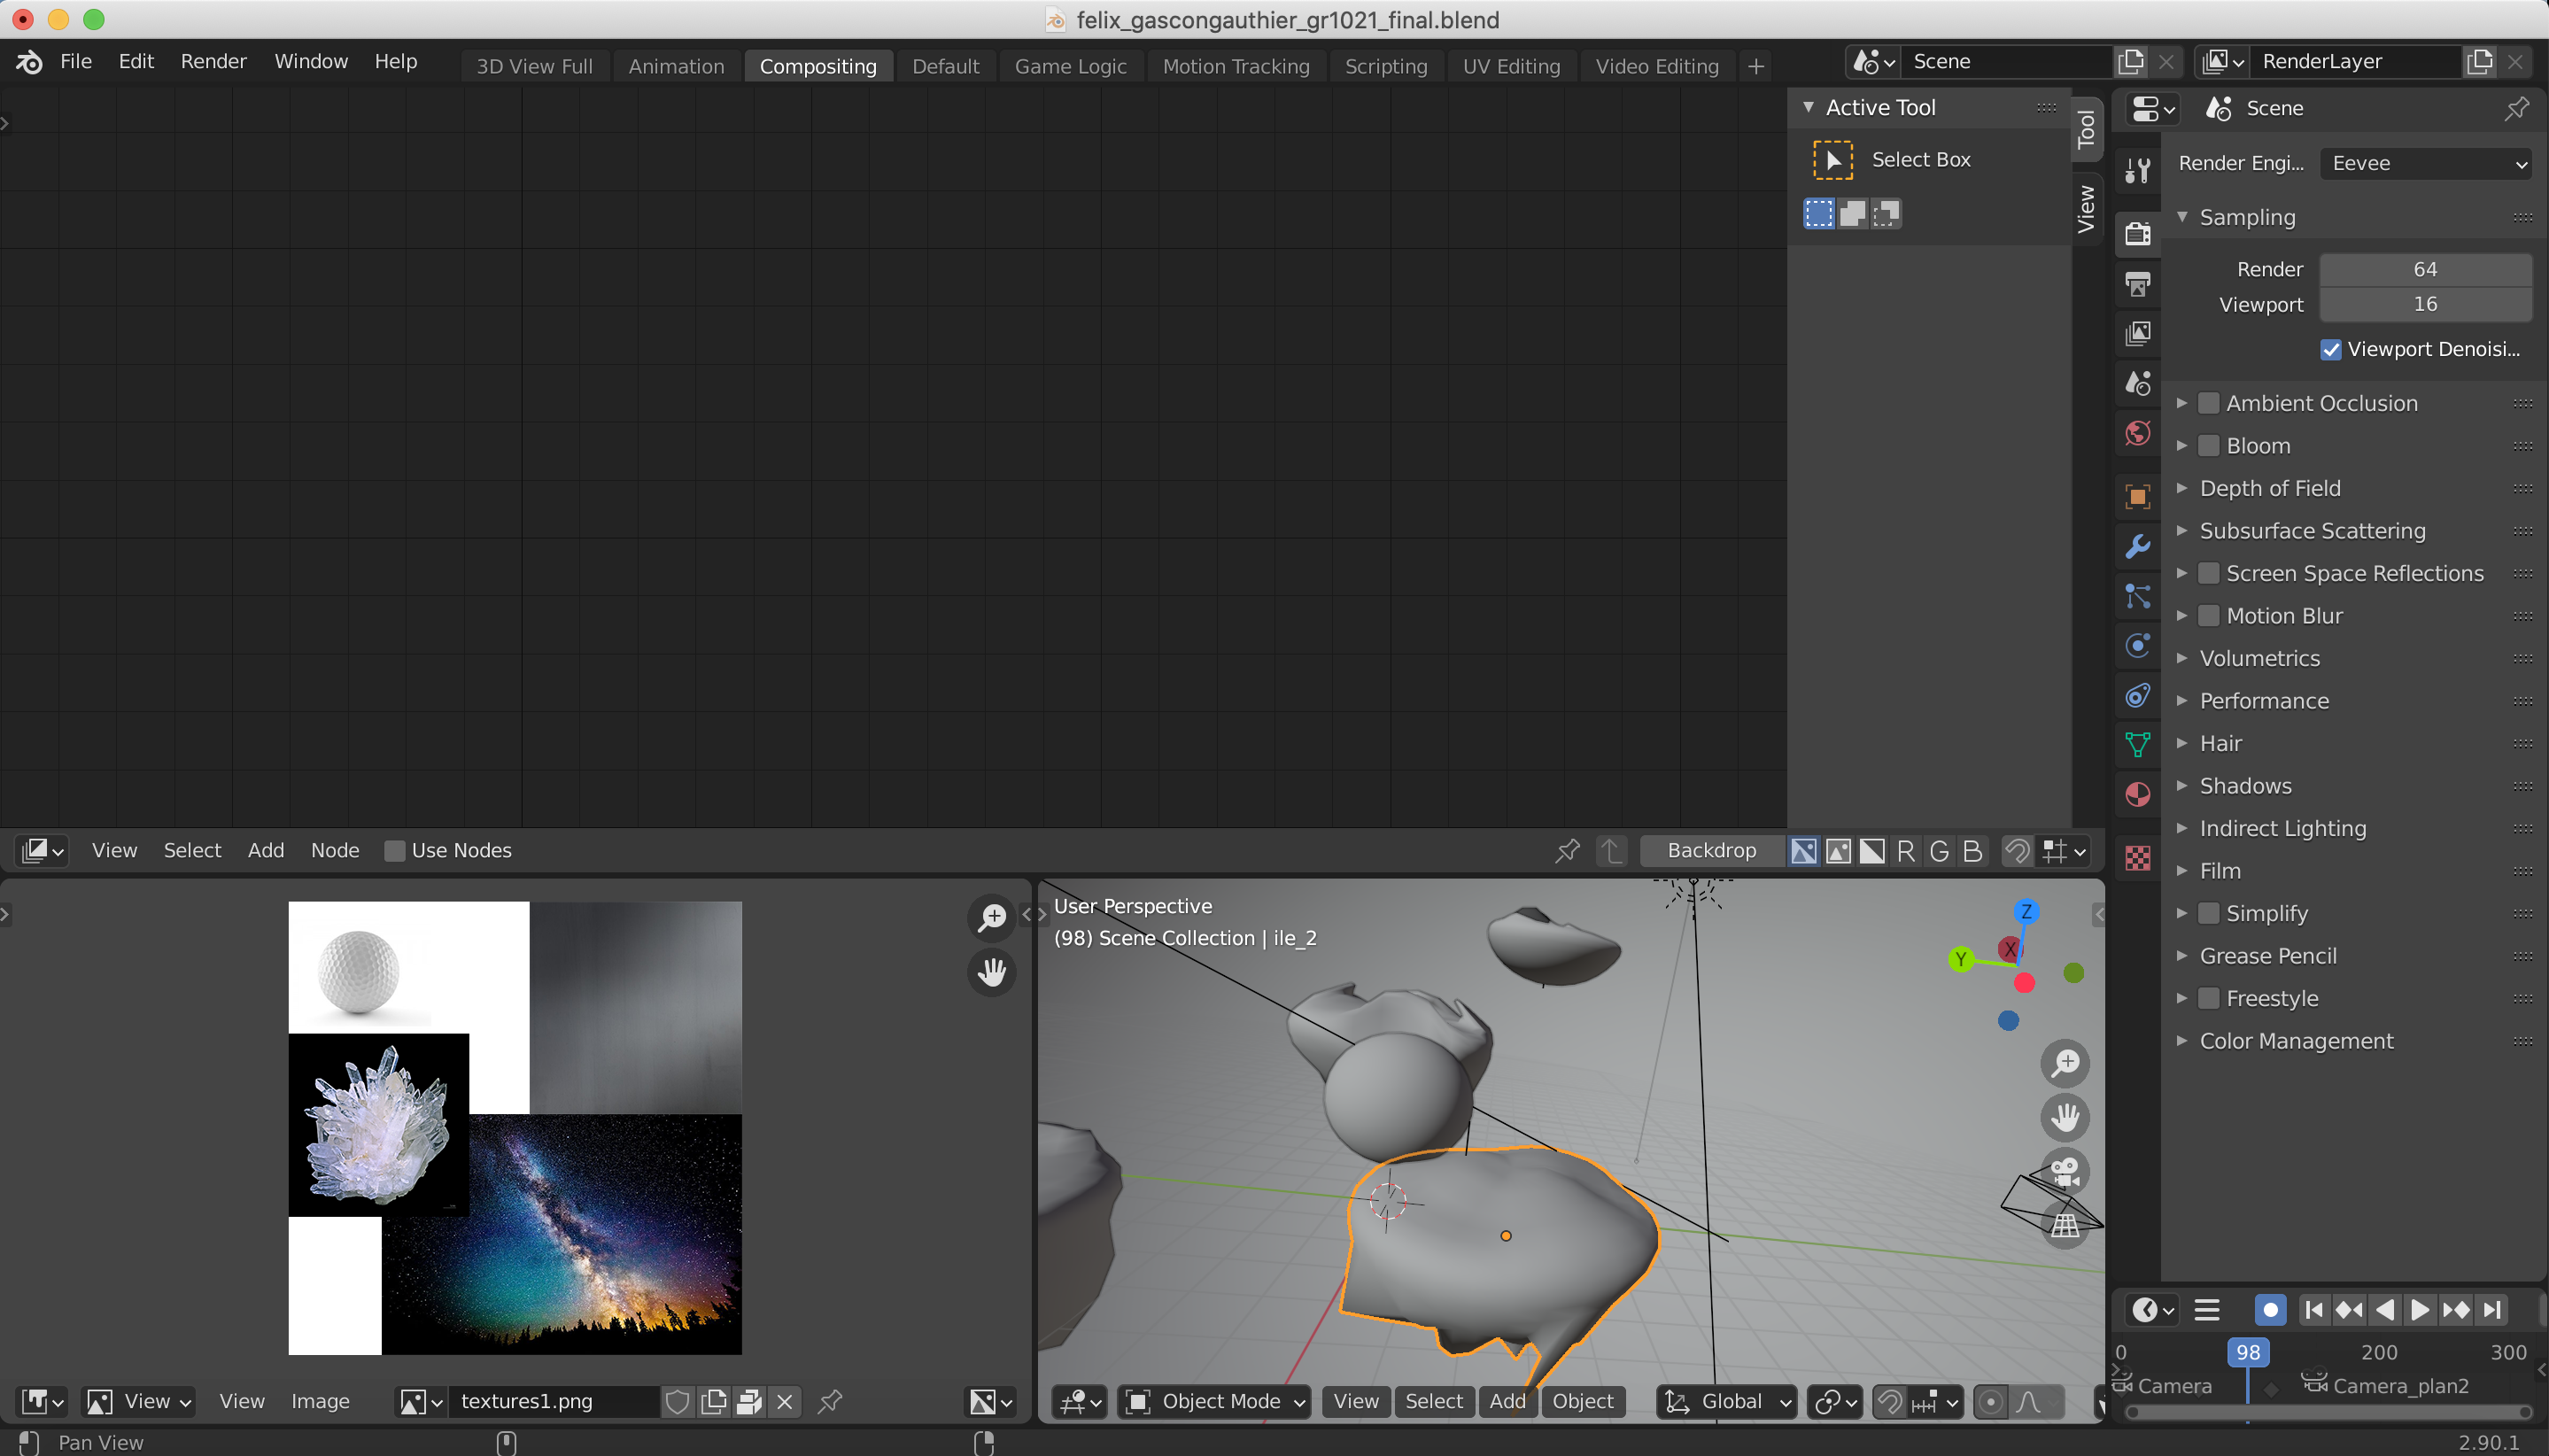Enable the Use Nodes checkbox
Screen dimensions: 2549x1456
tap(395, 851)
